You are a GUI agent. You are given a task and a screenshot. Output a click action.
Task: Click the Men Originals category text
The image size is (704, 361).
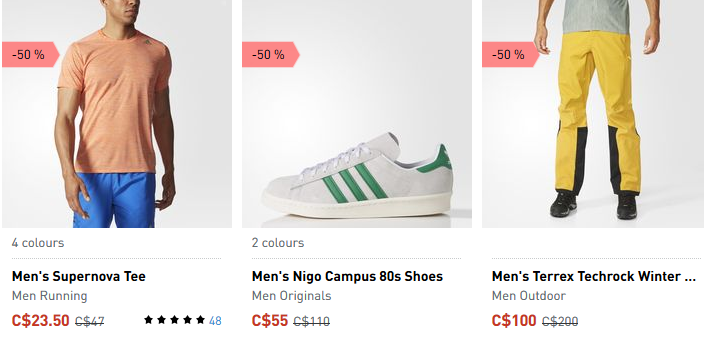291,296
